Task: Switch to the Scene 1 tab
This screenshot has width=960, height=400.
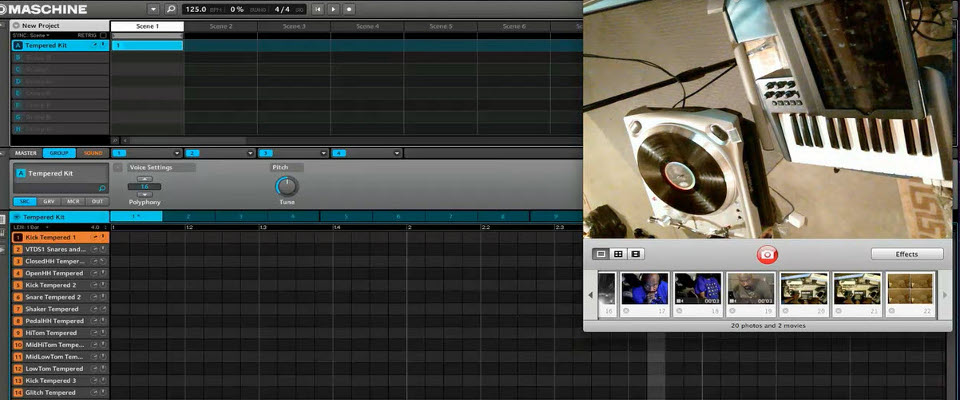Action: 147,26
